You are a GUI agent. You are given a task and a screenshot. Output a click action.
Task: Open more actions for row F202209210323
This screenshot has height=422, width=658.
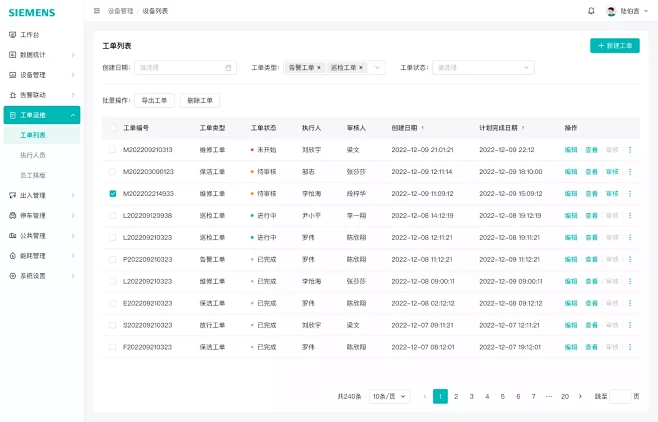630,347
